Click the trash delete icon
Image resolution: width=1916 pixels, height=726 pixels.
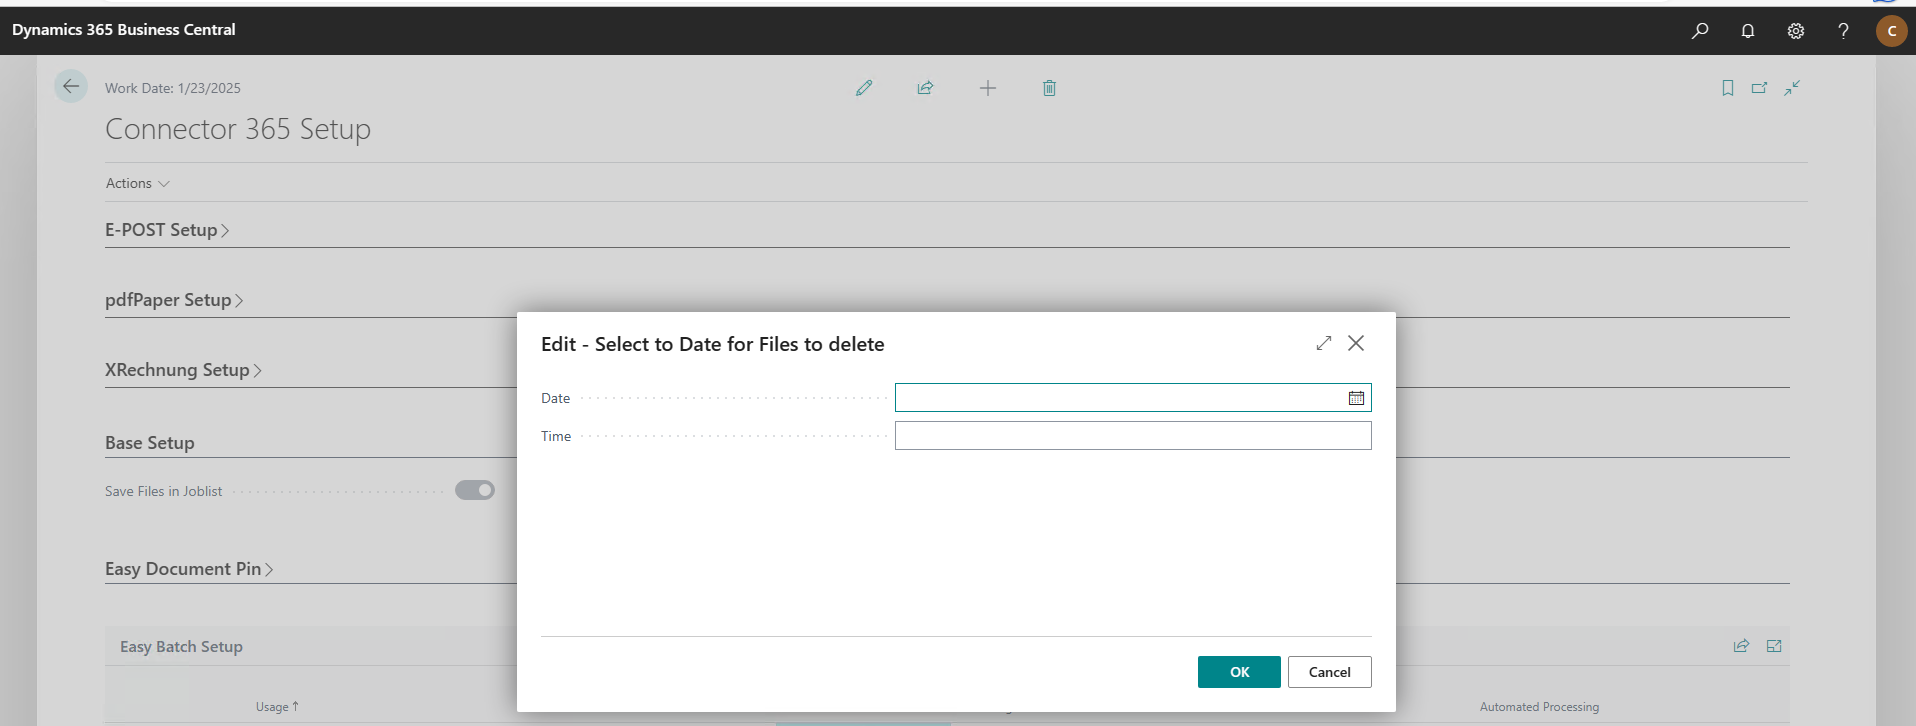(x=1049, y=88)
